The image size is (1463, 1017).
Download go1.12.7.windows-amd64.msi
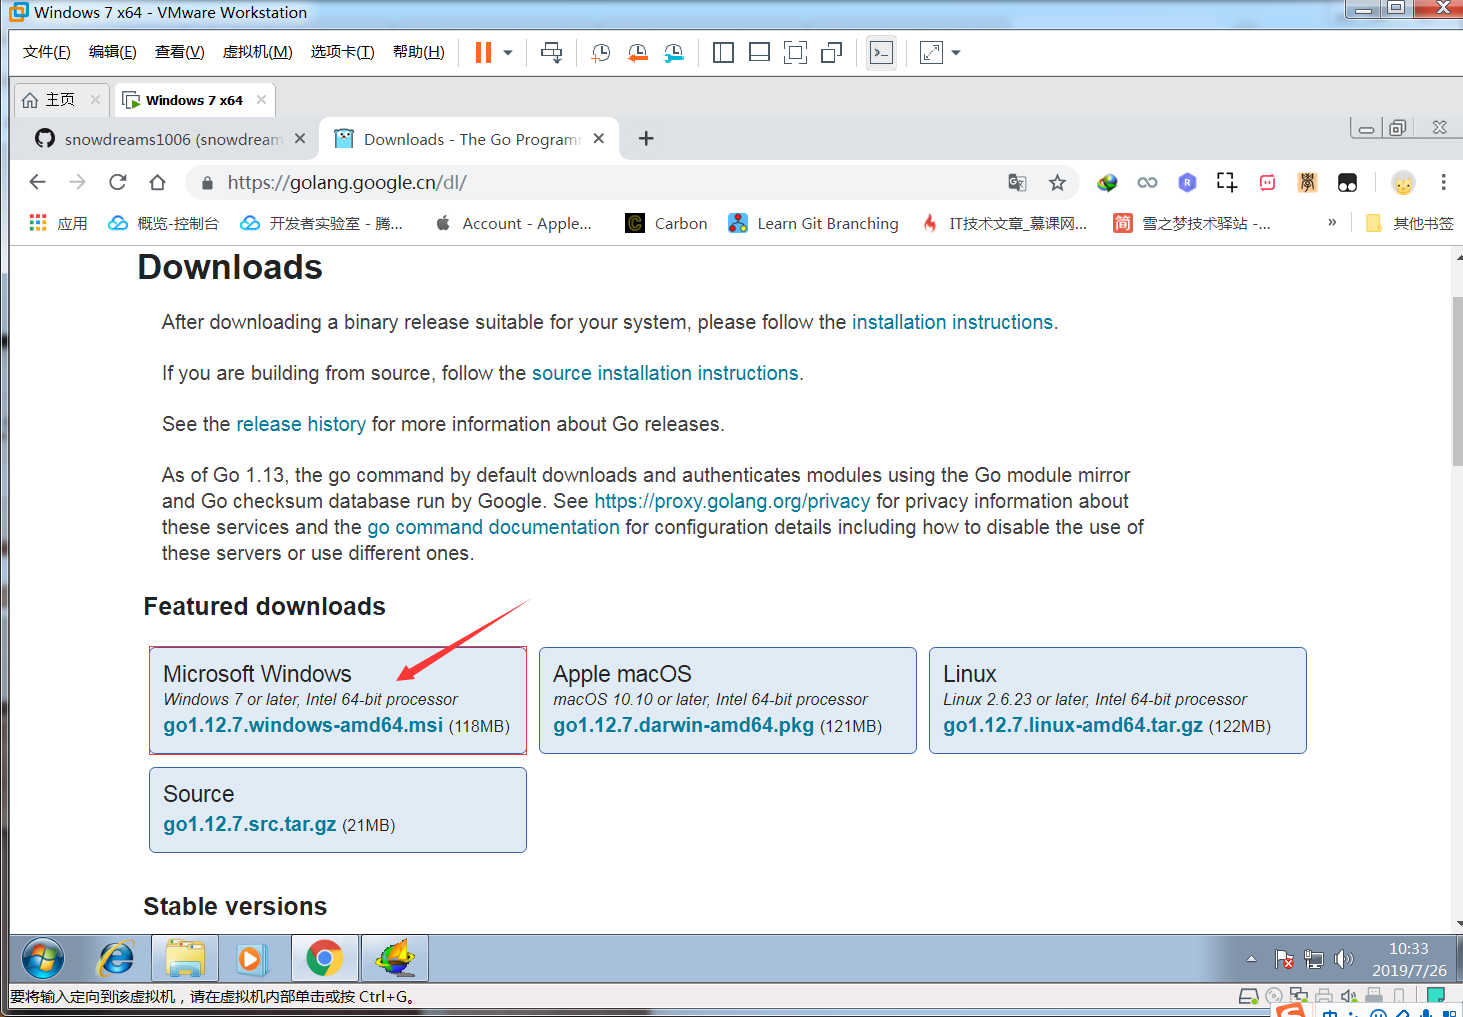pos(302,725)
